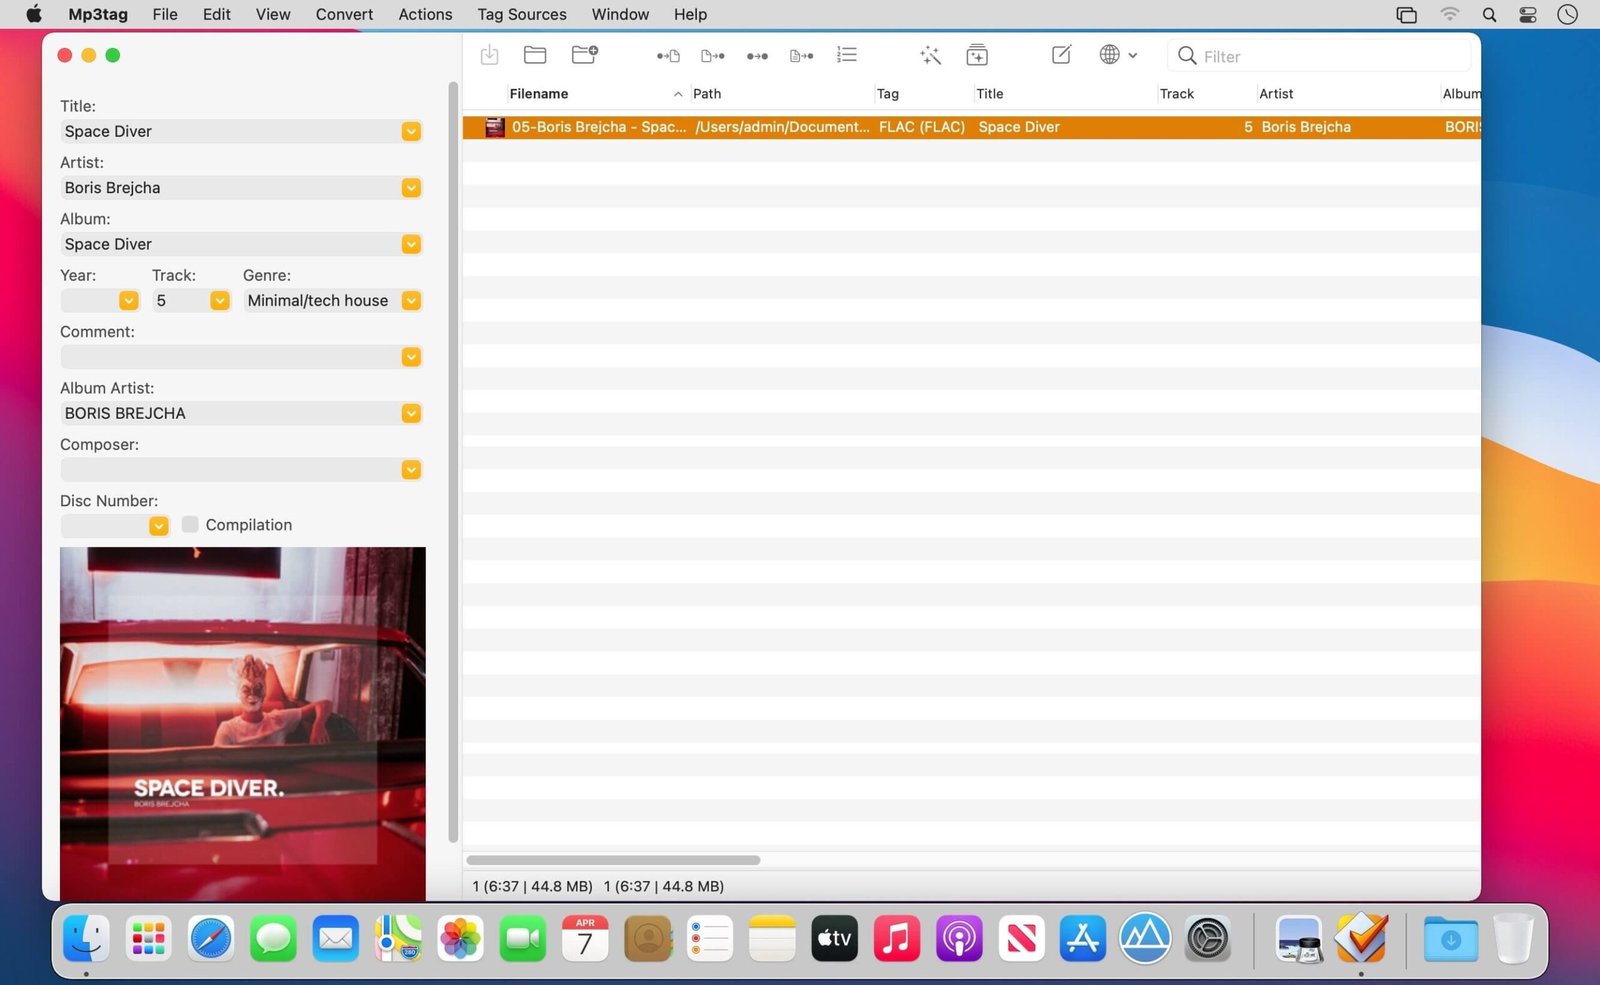Click the Actions magic wand icon

[930, 56]
